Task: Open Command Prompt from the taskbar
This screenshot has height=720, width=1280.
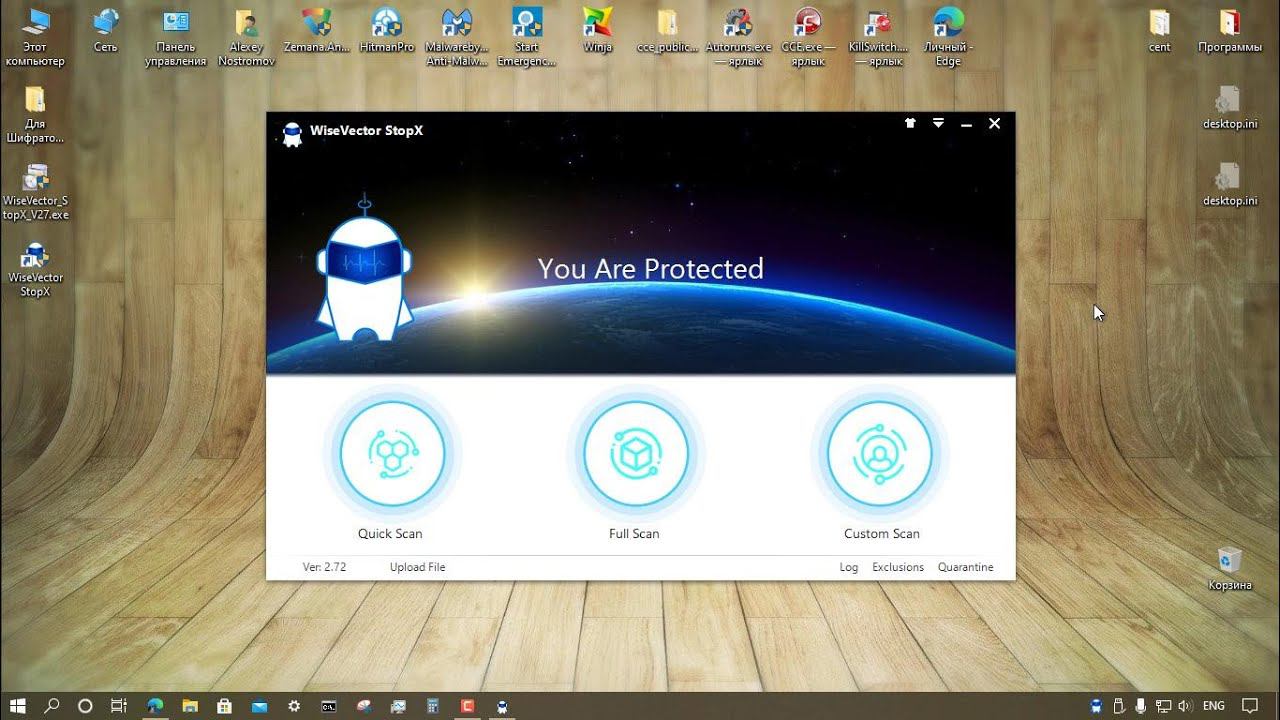Action: coord(328,706)
